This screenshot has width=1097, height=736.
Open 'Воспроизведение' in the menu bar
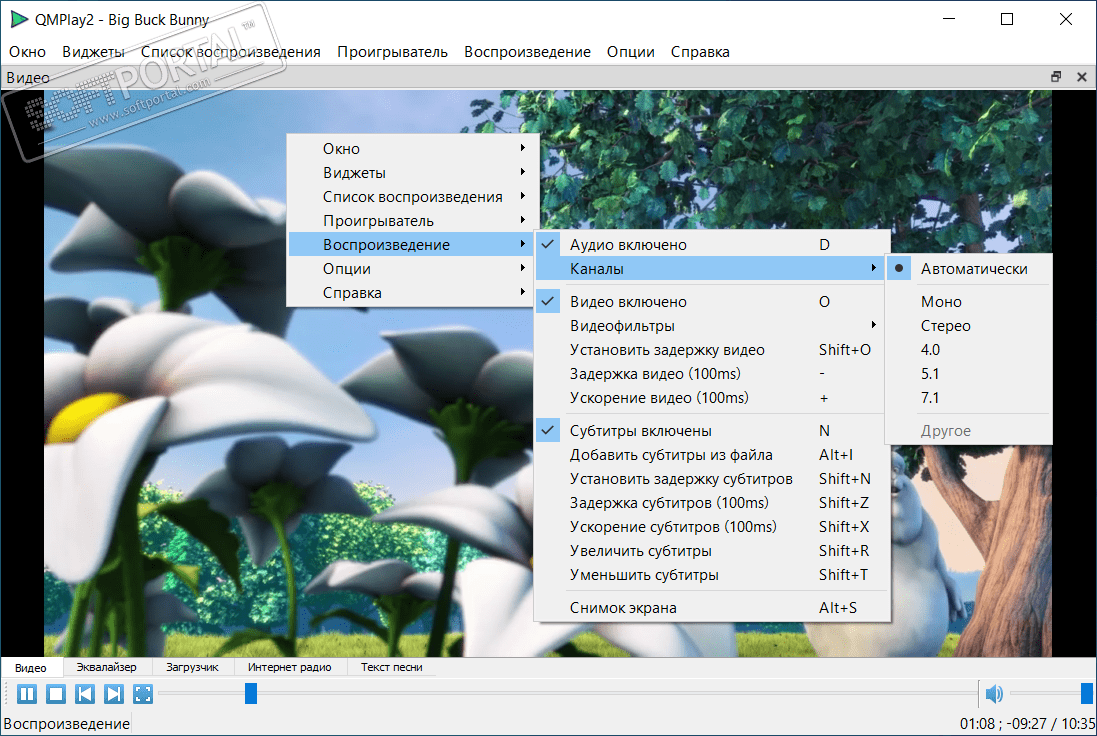(528, 52)
